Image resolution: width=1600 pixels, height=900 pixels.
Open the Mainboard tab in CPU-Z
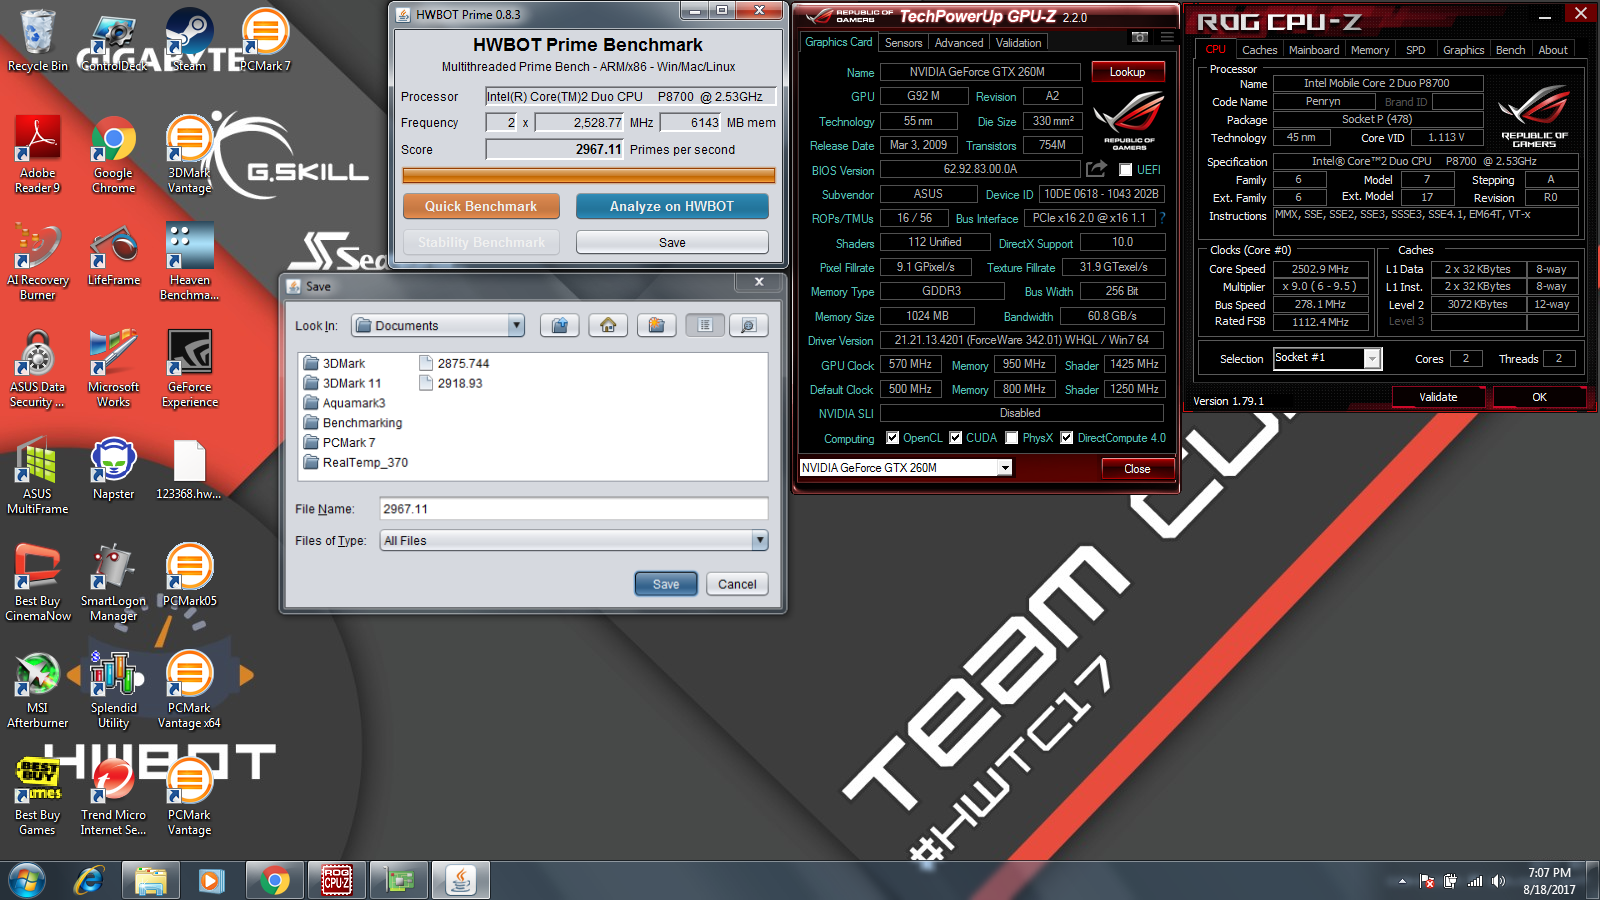1314,50
